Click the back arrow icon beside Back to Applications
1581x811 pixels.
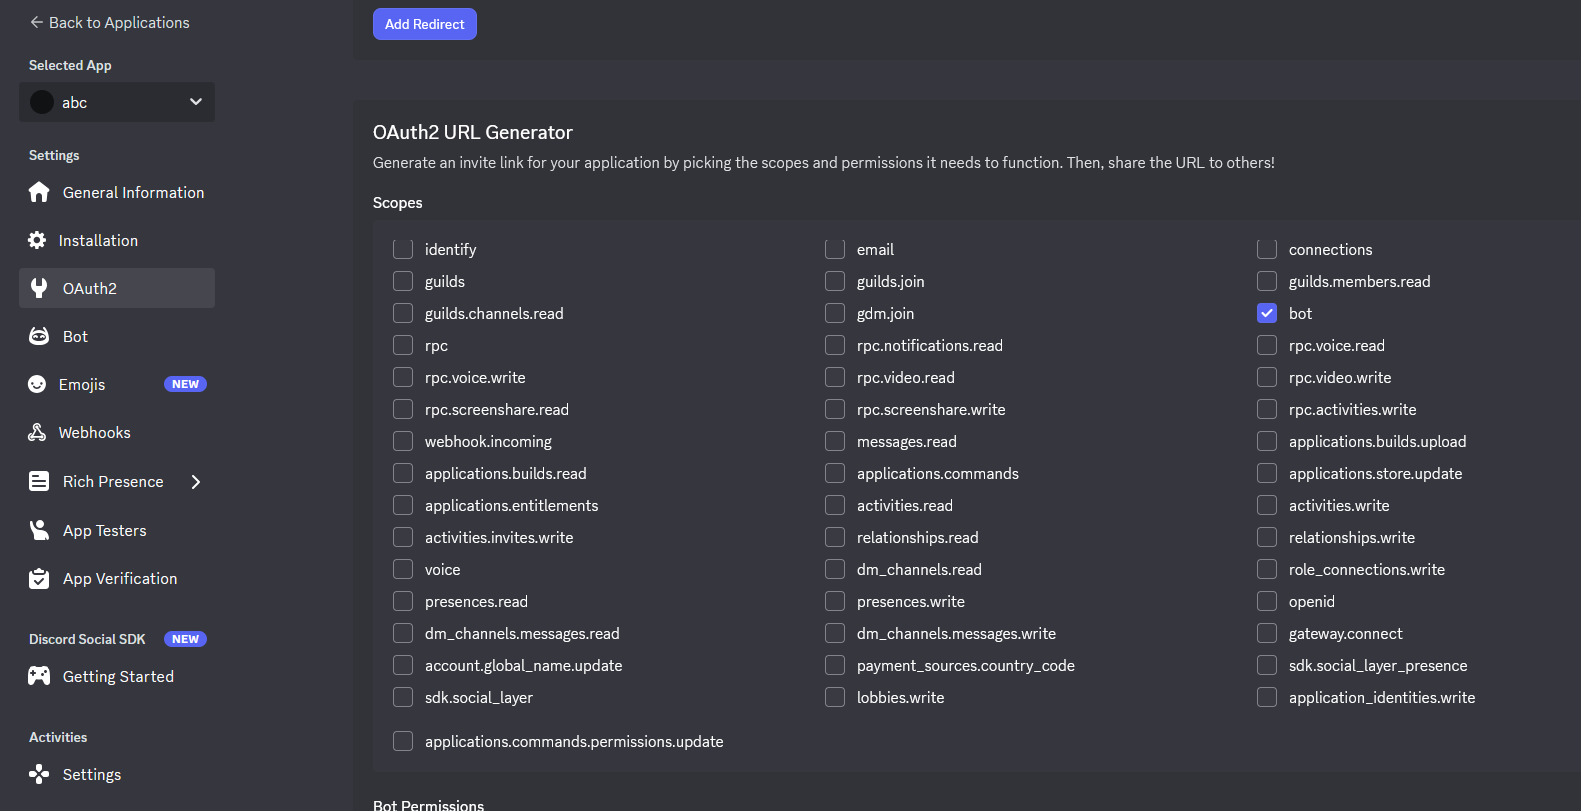(x=37, y=22)
